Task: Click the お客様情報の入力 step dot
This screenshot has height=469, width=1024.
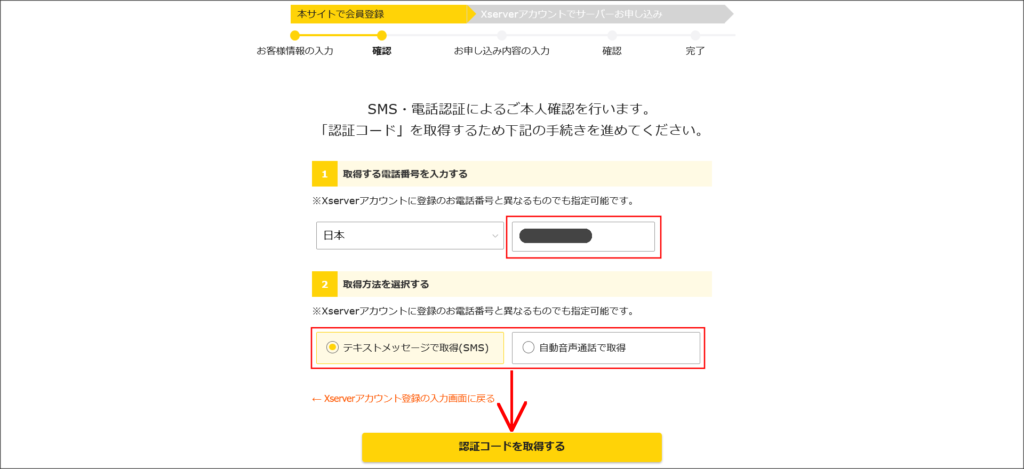Action: tap(295, 35)
